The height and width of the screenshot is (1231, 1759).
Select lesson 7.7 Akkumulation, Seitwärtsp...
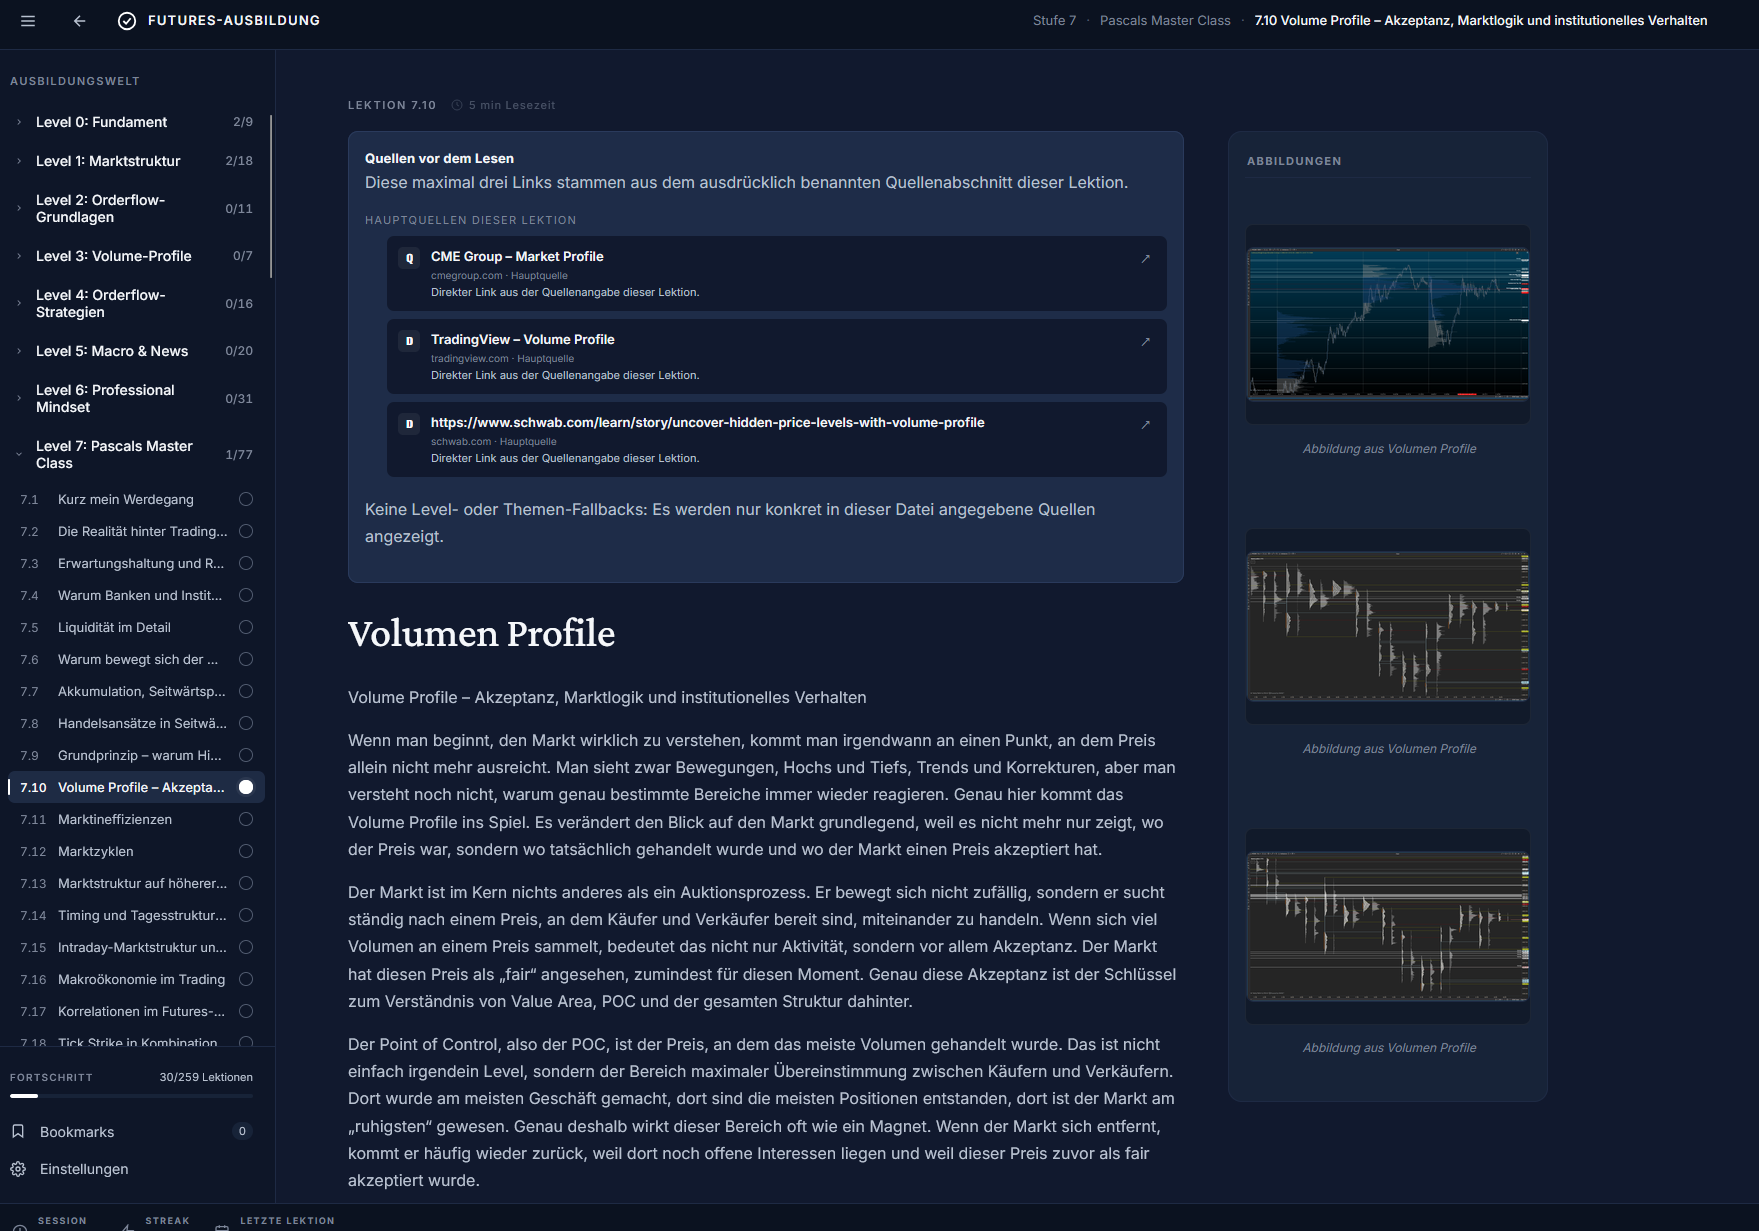click(x=136, y=691)
